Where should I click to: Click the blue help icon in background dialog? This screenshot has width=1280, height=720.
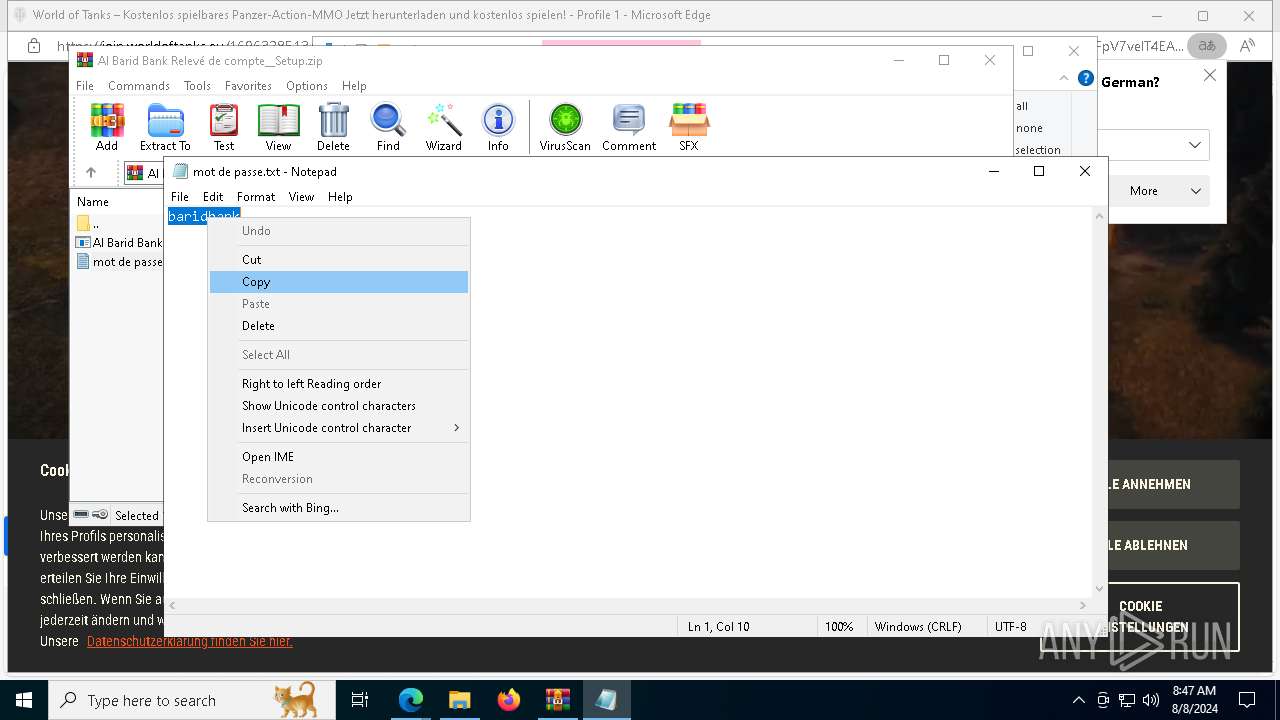[1086, 78]
